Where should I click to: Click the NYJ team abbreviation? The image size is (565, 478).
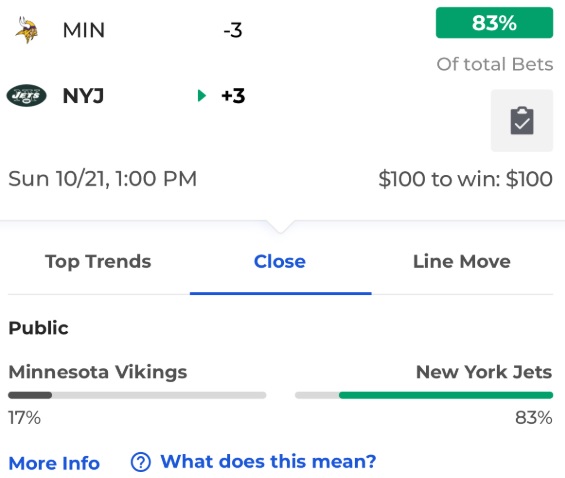coord(83,96)
